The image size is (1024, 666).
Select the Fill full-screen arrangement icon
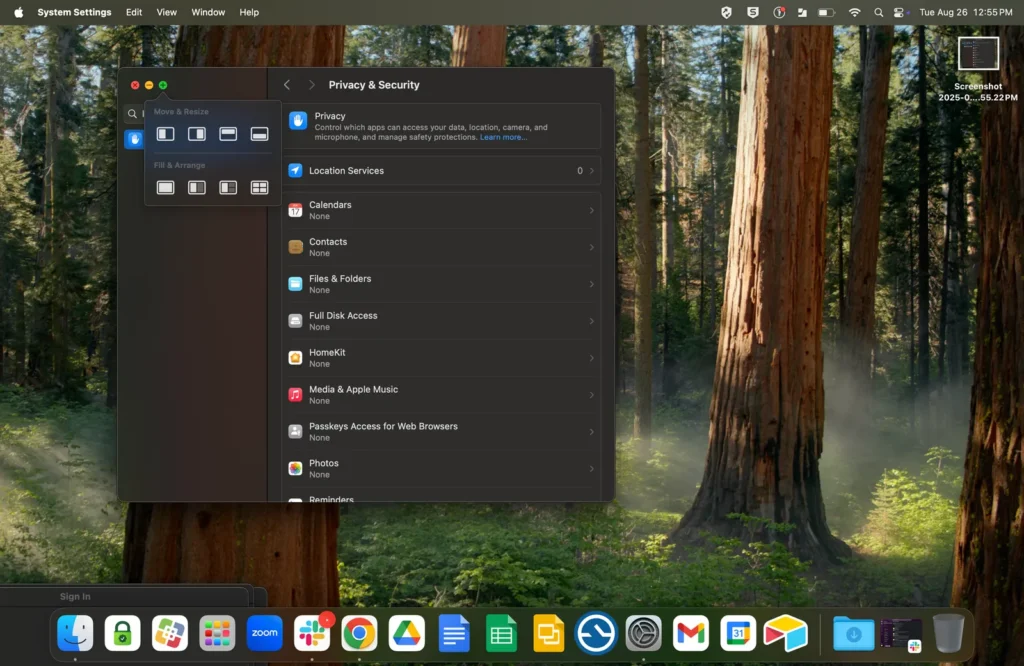click(165, 187)
